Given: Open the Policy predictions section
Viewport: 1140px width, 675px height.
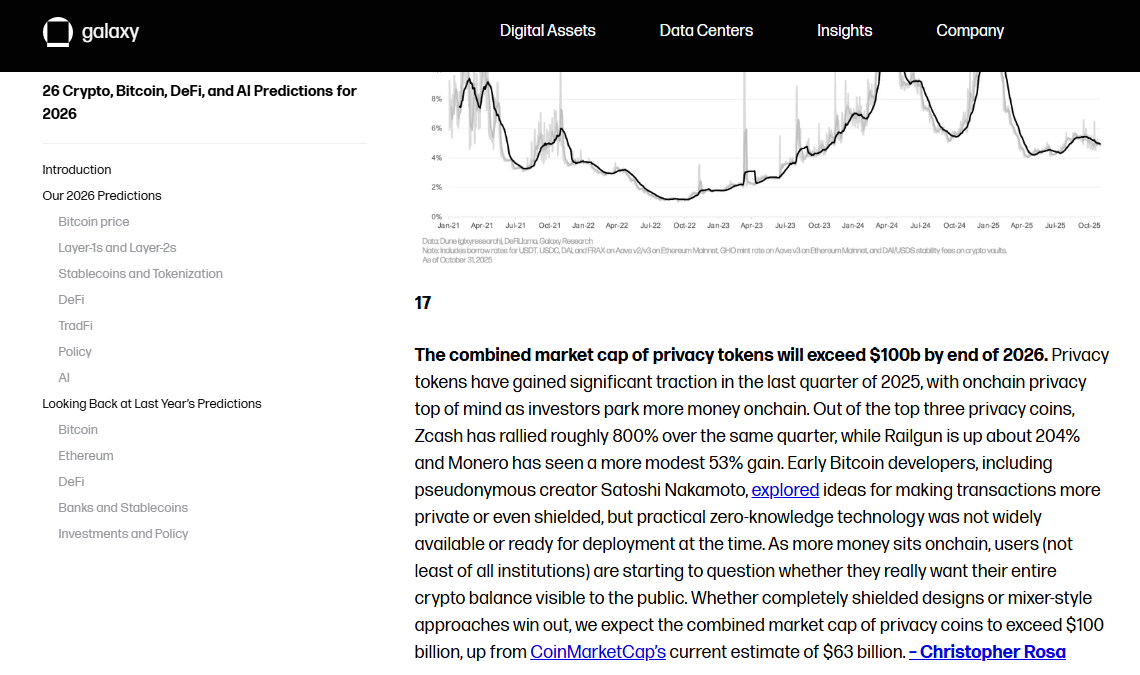Looking at the screenshot, I should (x=74, y=351).
